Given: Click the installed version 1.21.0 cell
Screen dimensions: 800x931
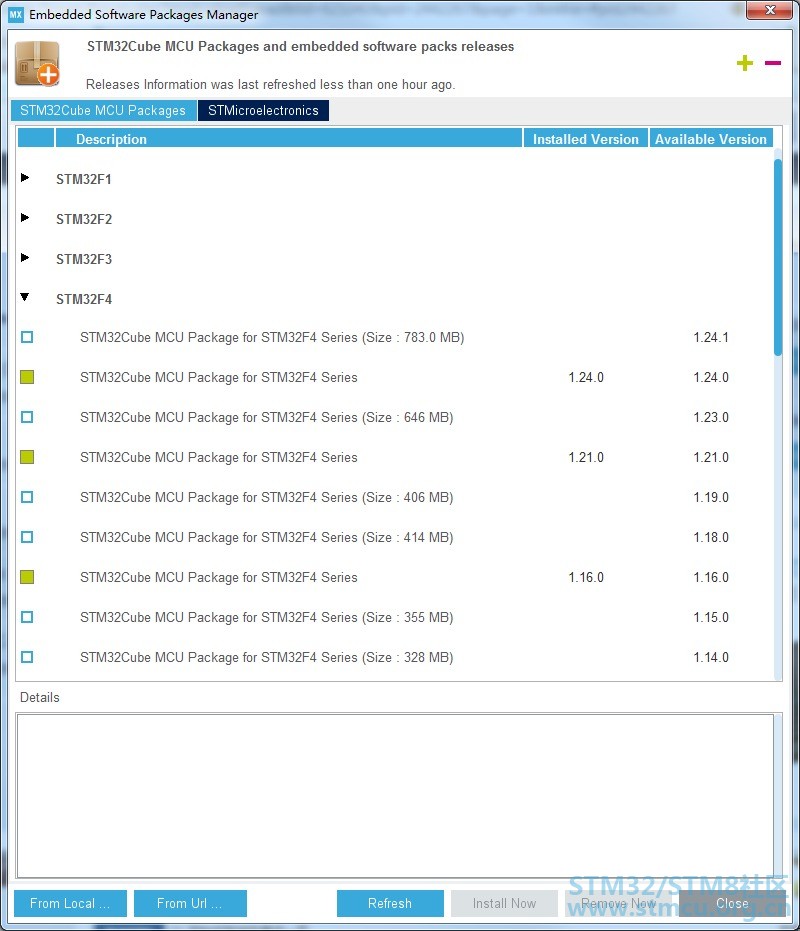Looking at the screenshot, I should [586, 457].
